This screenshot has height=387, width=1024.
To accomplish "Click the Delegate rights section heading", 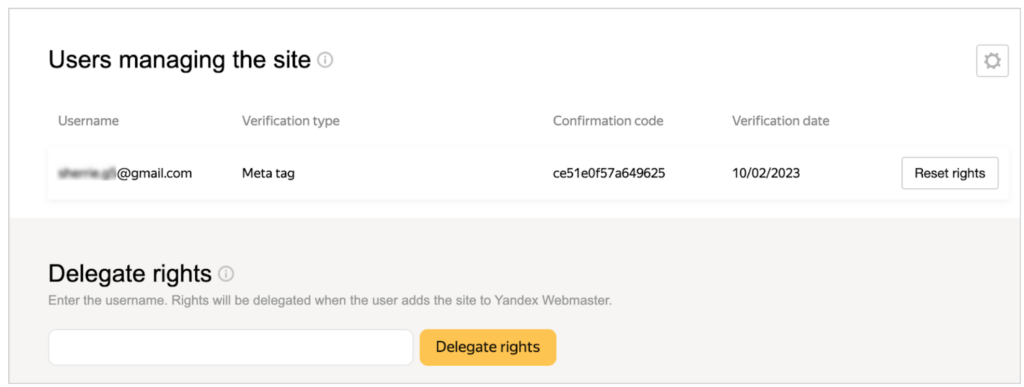I will pos(130,274).
